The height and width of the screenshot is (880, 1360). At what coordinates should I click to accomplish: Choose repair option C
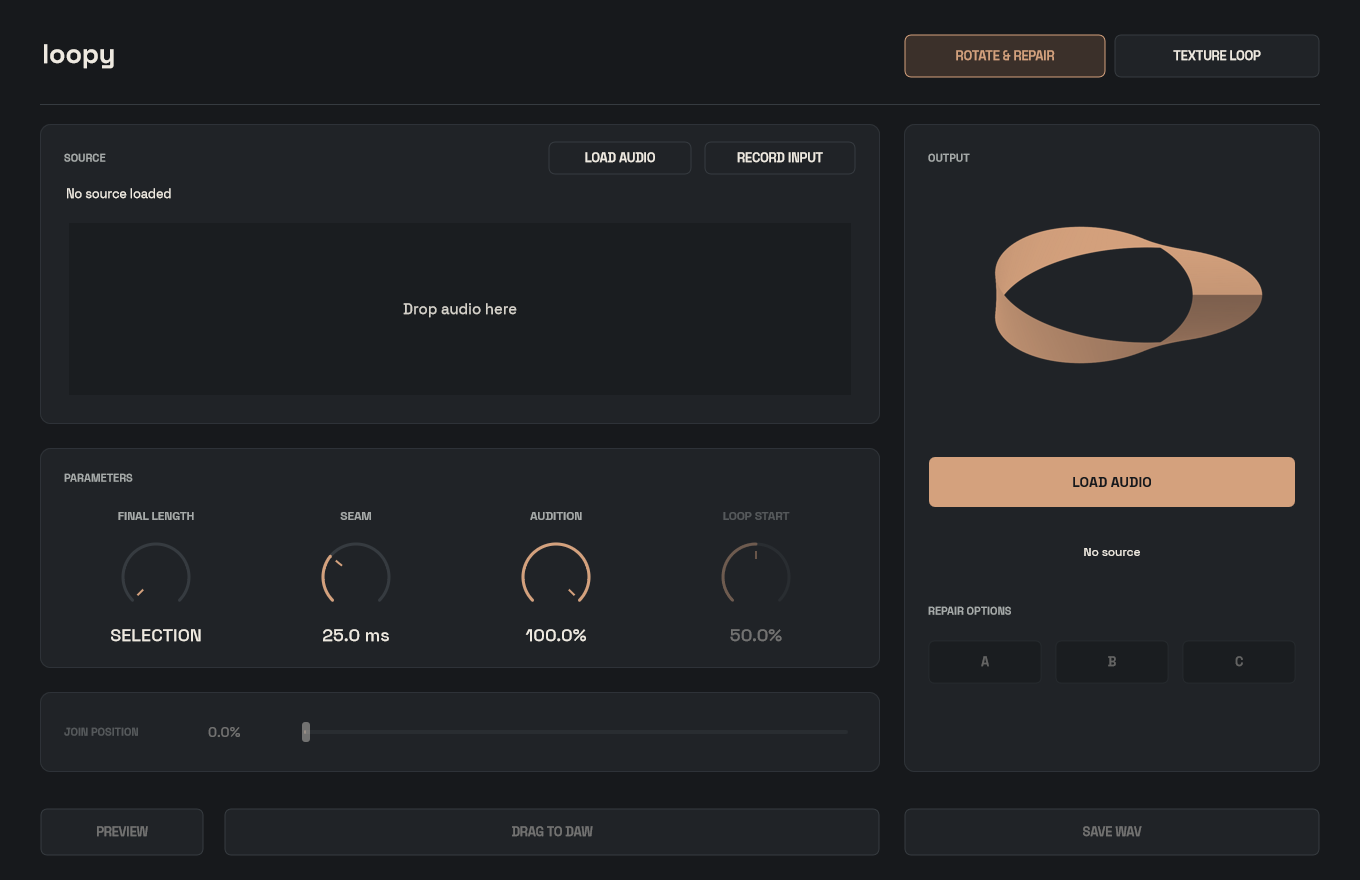[1239, 662]
